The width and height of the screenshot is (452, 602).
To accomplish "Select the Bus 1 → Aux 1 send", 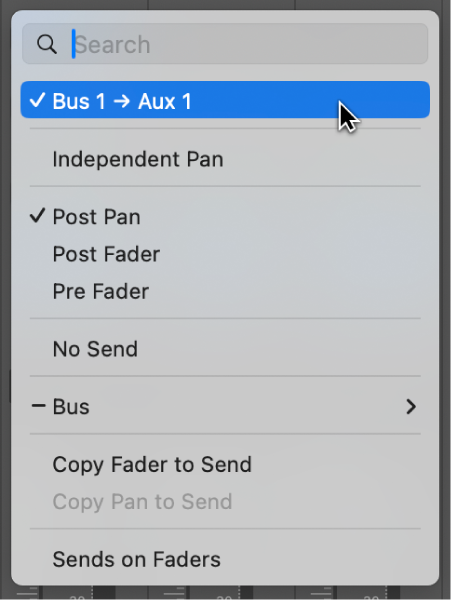I will 225,100.
